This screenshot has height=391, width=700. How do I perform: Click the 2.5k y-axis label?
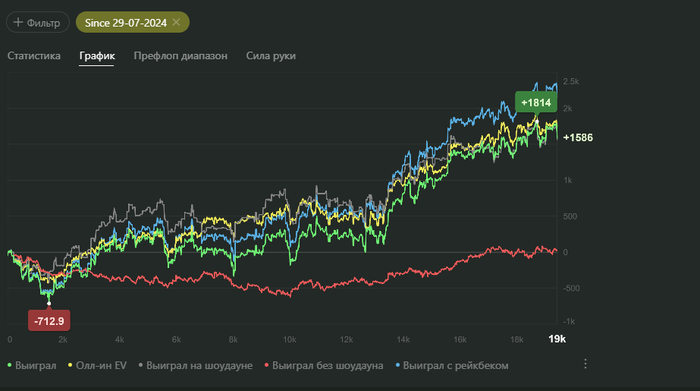(x=571, y=81)
